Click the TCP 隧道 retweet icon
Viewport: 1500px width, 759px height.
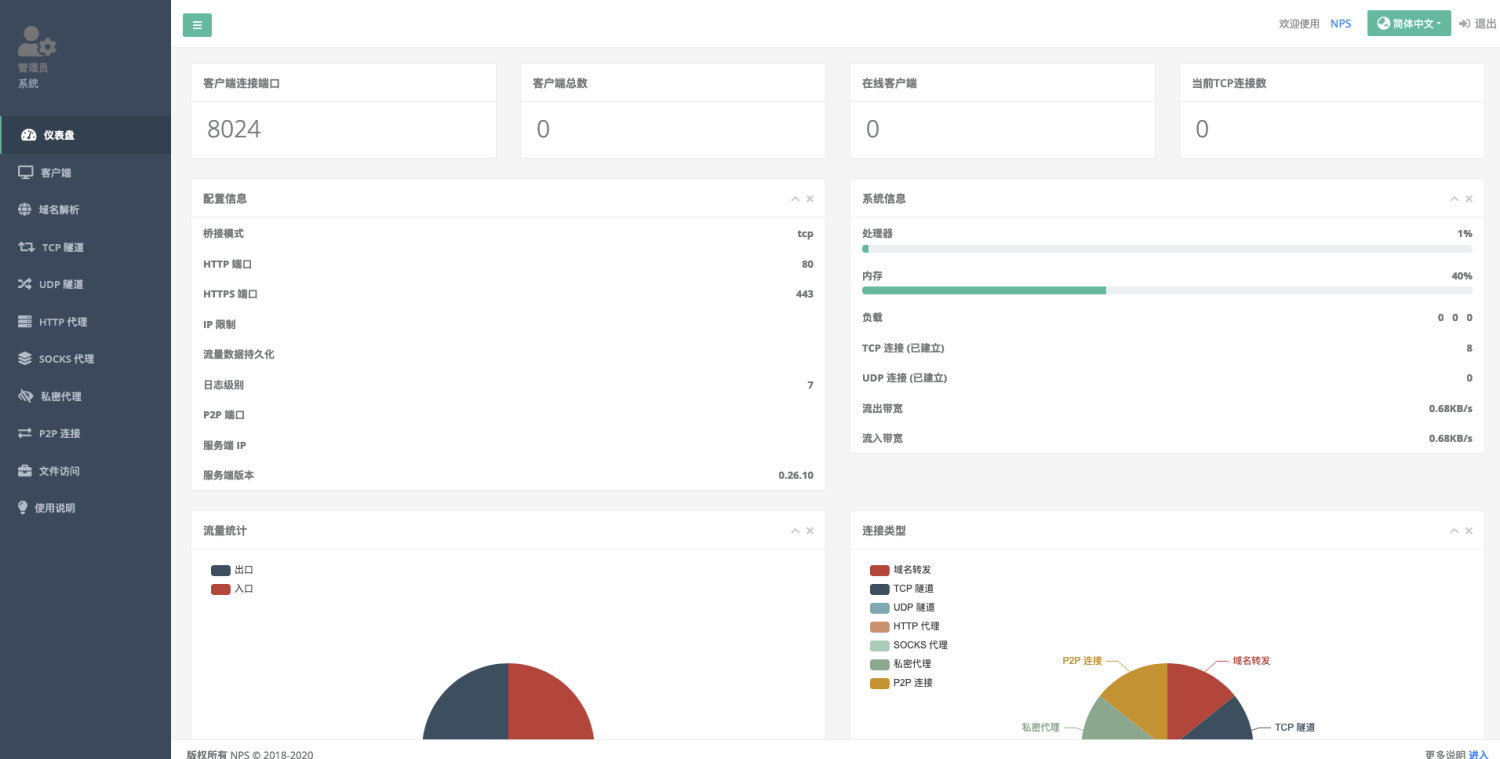[26, 247]
